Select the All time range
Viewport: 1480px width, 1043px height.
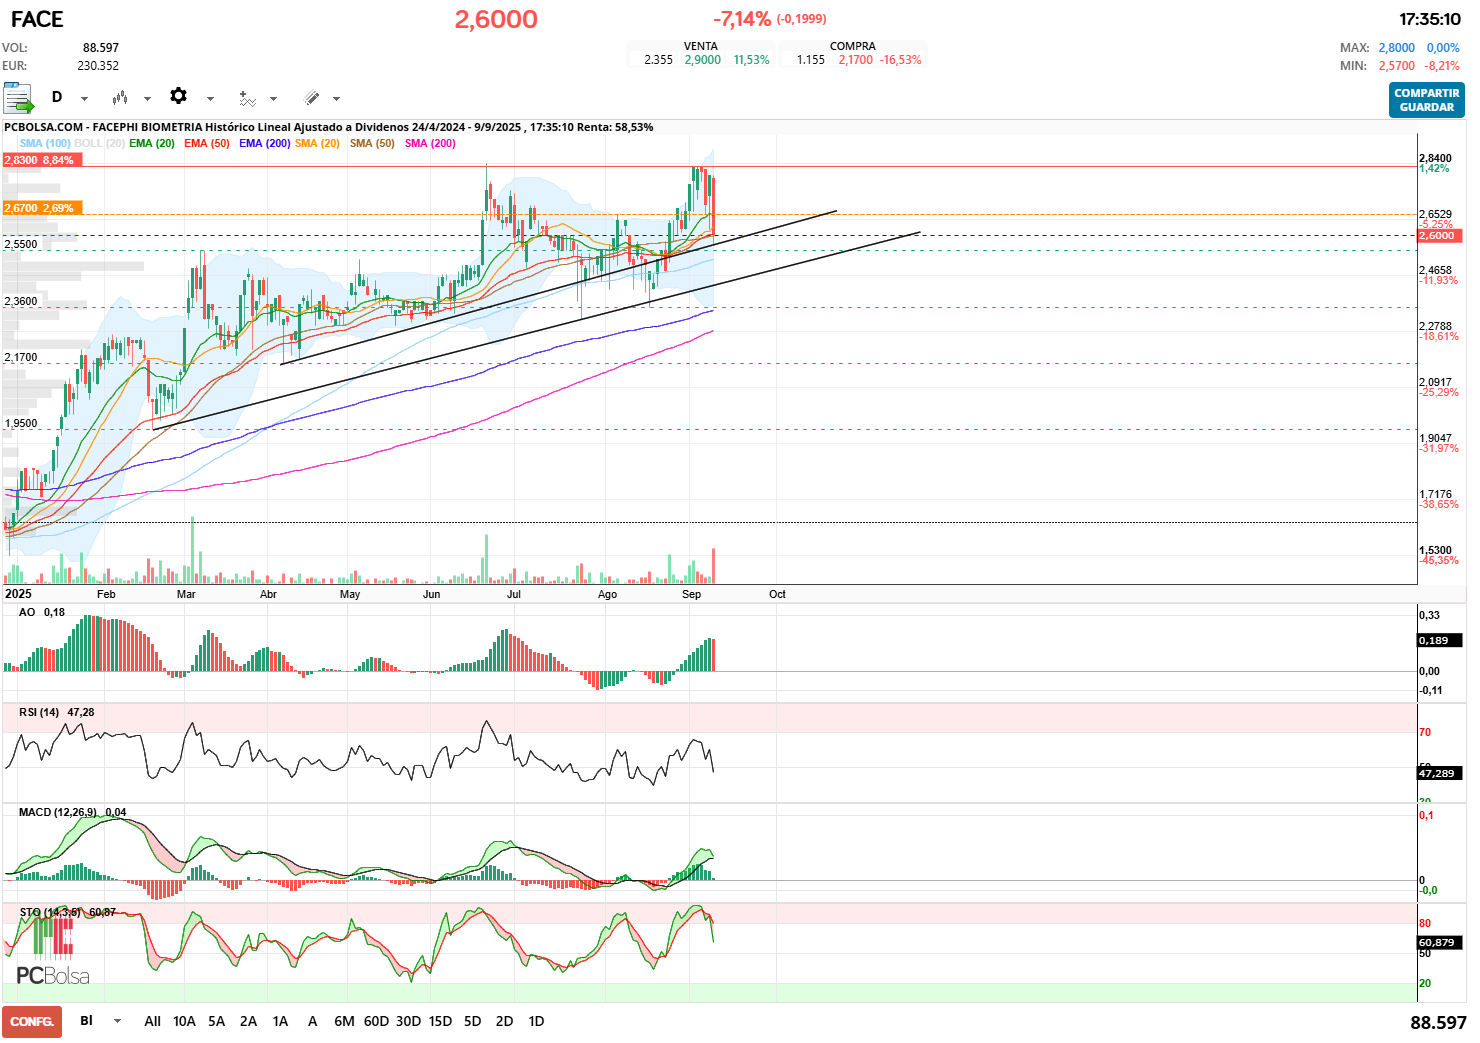152,1021
